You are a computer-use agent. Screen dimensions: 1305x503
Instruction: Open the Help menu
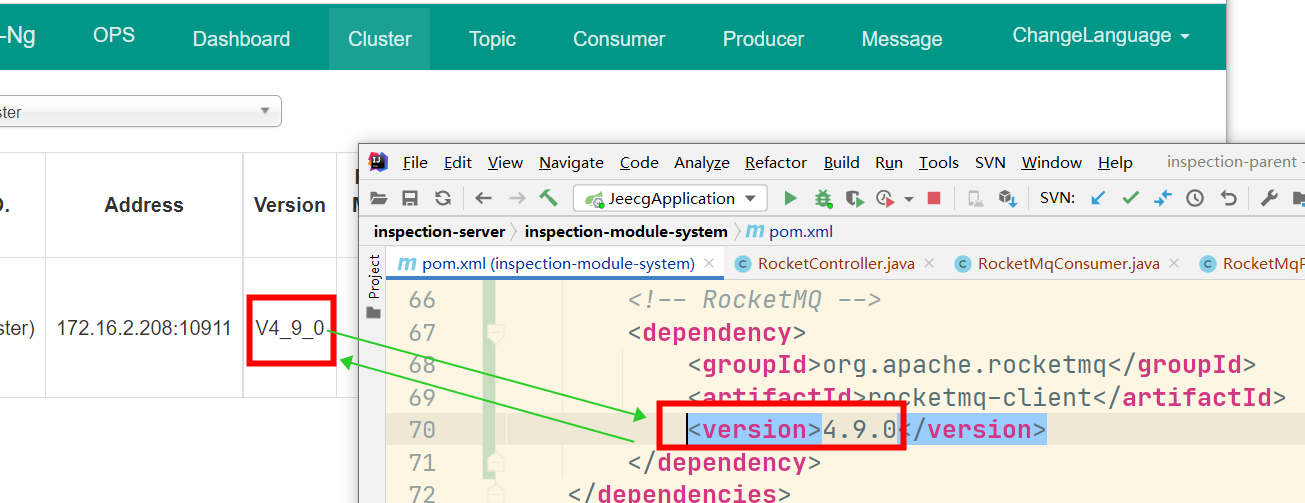1115,162
